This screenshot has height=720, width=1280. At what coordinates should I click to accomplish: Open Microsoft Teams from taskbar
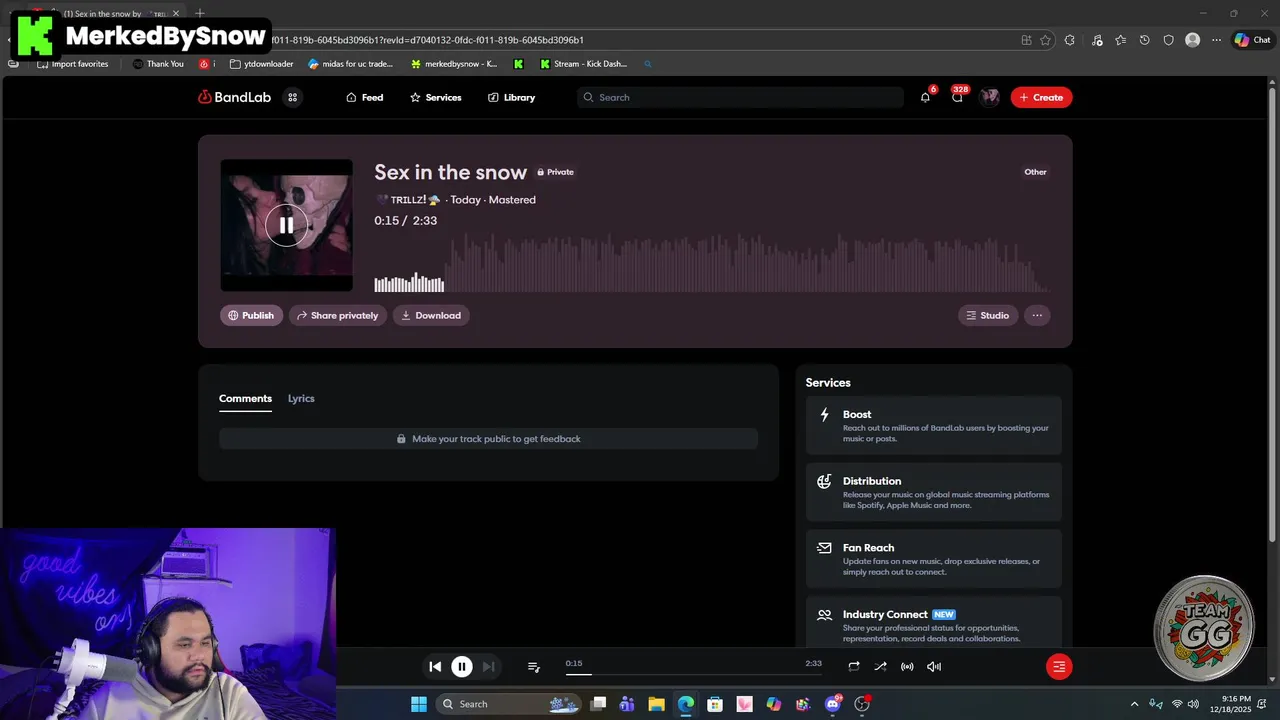pyautogui.click(x=627, y=704)
